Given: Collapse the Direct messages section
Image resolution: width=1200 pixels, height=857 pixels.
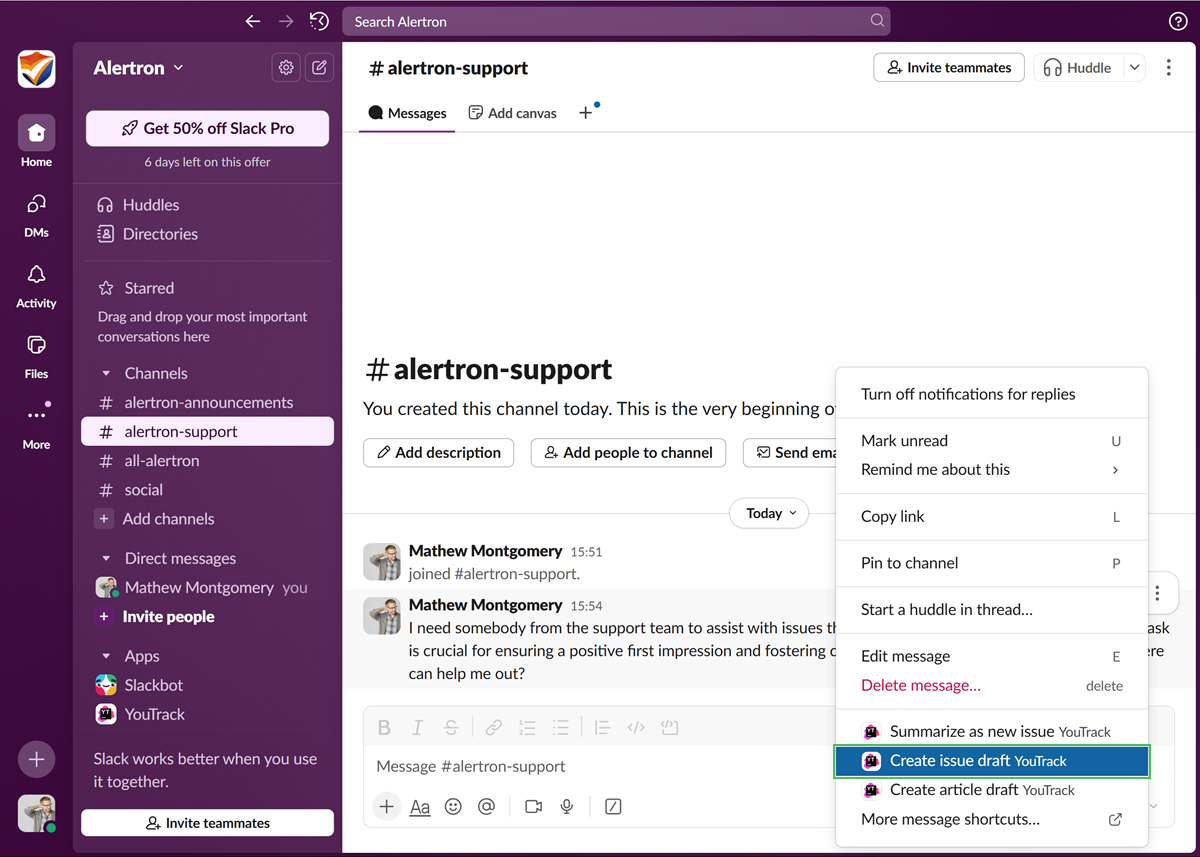Looking at the screenshot, I should (x=106, y=558).
